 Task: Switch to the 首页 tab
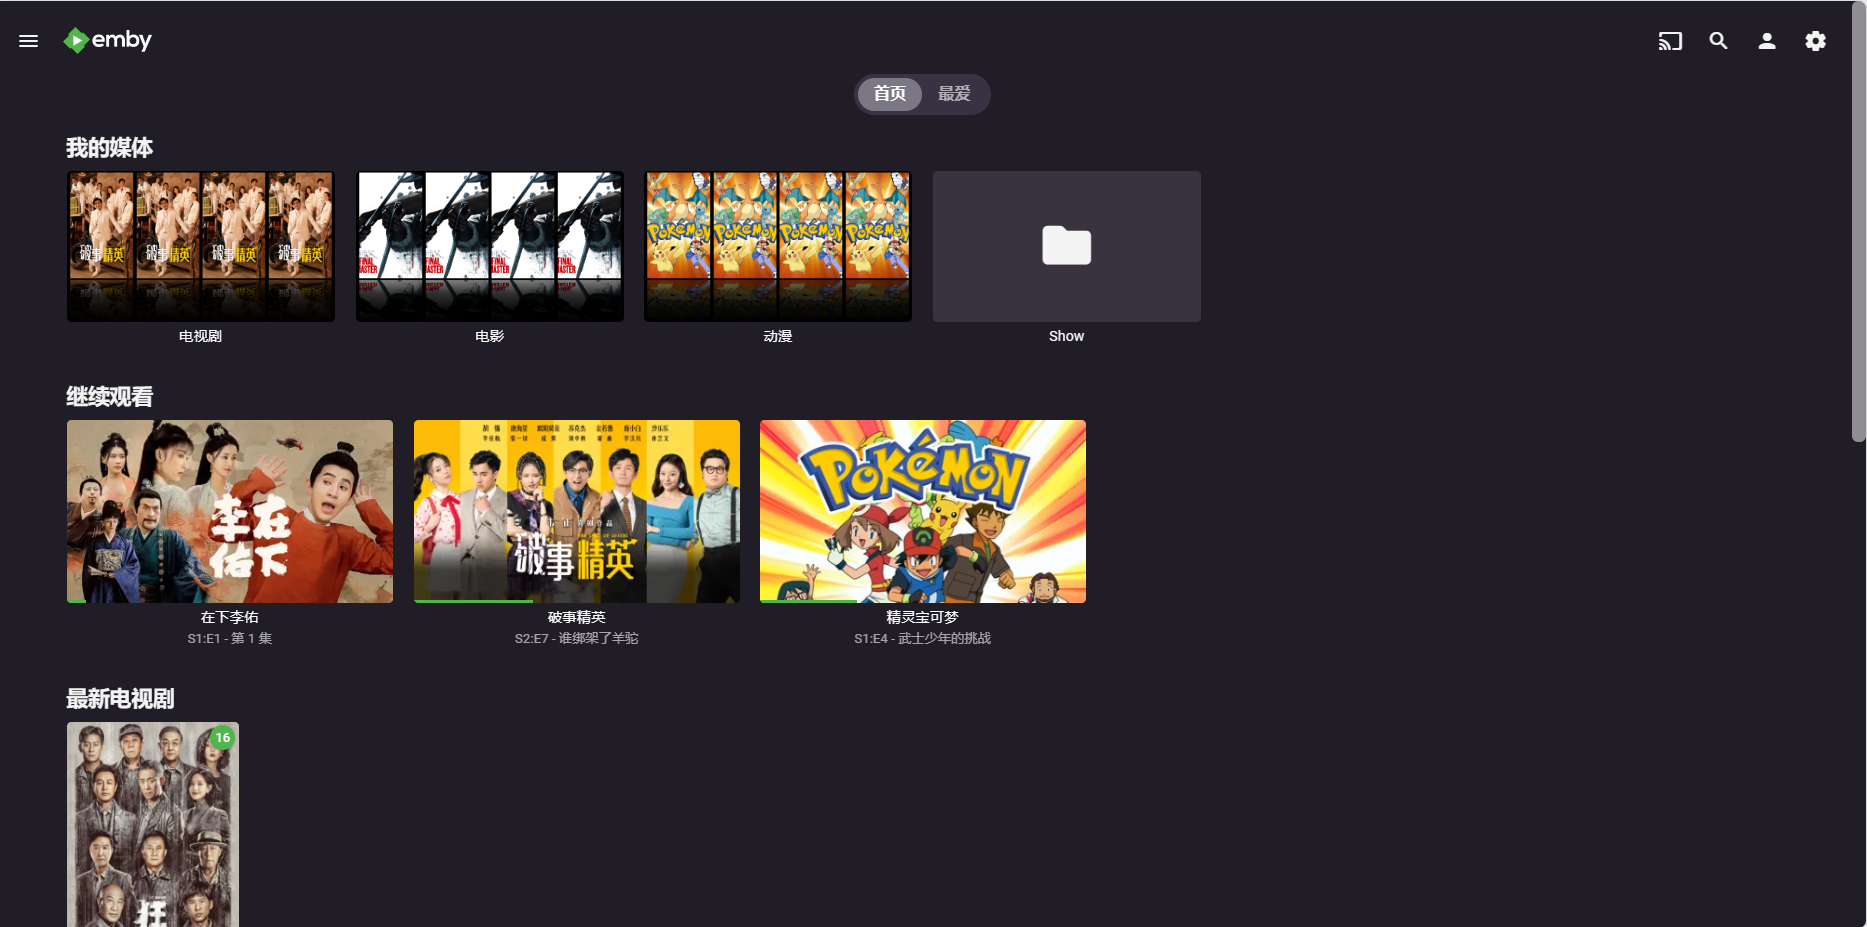[x=889, y=94]
